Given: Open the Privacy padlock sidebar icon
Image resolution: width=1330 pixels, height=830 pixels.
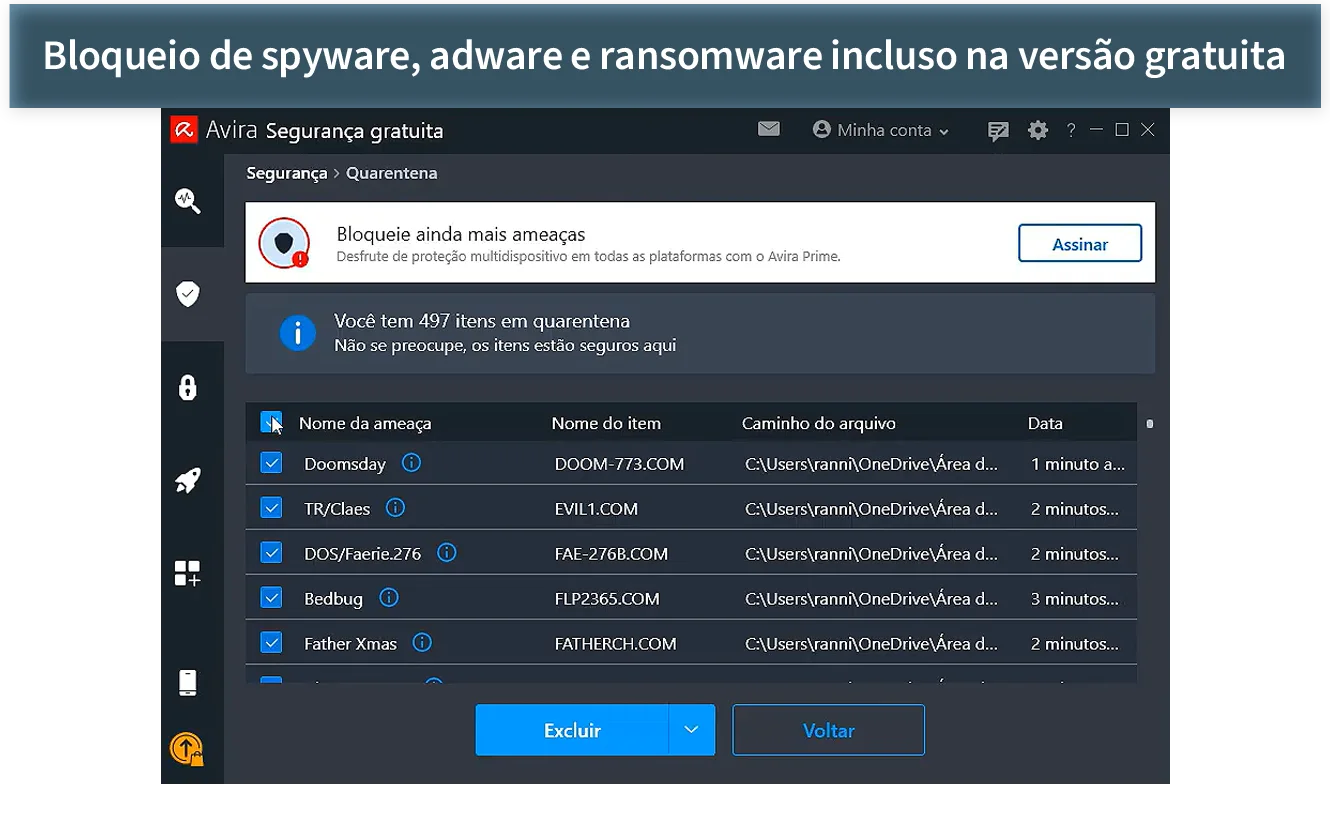Looking at the screenshot, I should pyautogui.click(x=188, y=387).
